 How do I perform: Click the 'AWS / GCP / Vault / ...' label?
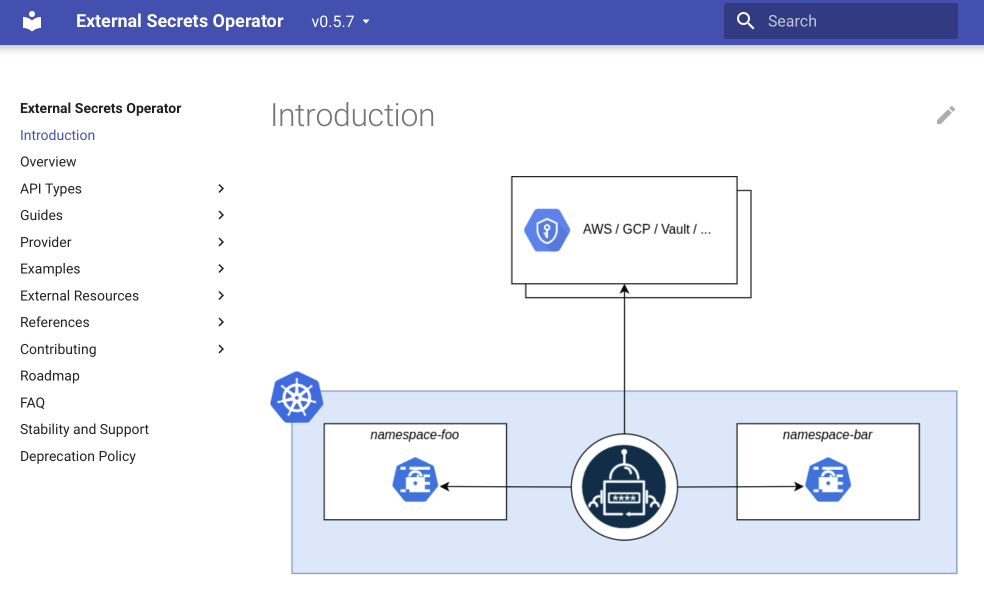(x=647, y=230)
